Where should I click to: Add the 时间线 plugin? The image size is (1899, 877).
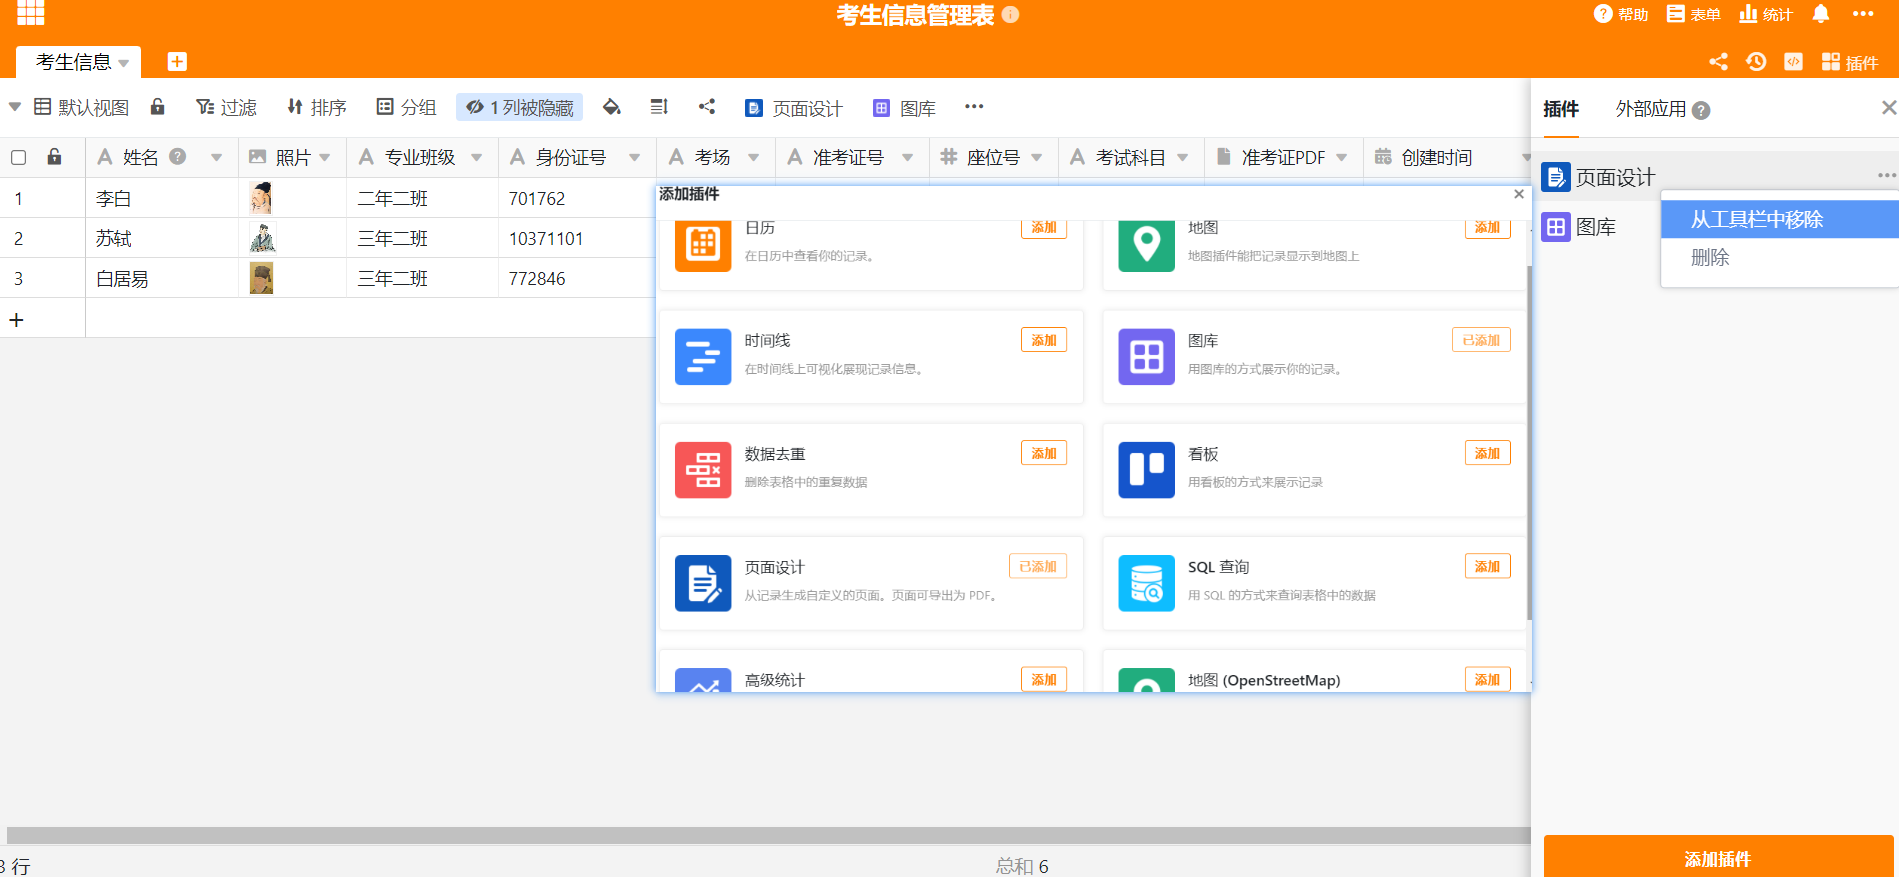(1044, 340)
